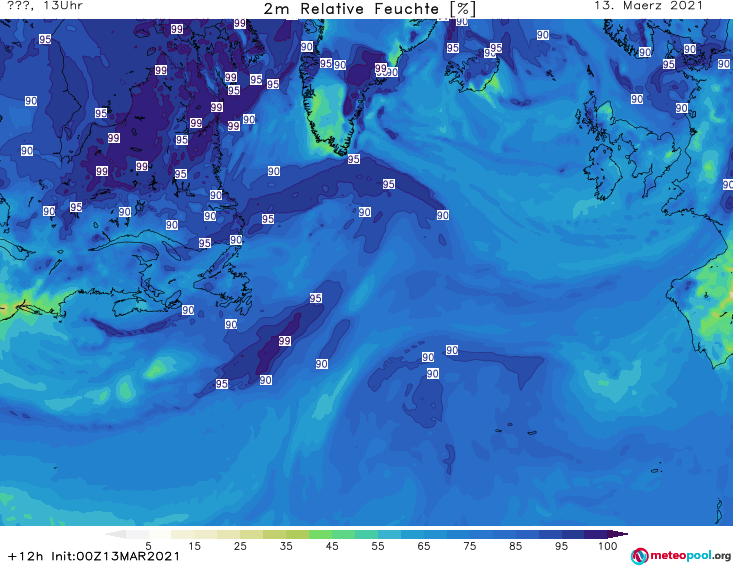Select the map title "2m Relative Feuchte [%]"
The height and width of the screenshot is (566, 733).
click(369, 9)
